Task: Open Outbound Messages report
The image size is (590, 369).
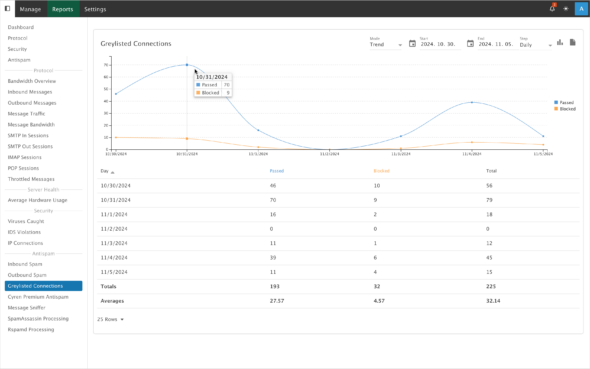Action: coord(32,103)
